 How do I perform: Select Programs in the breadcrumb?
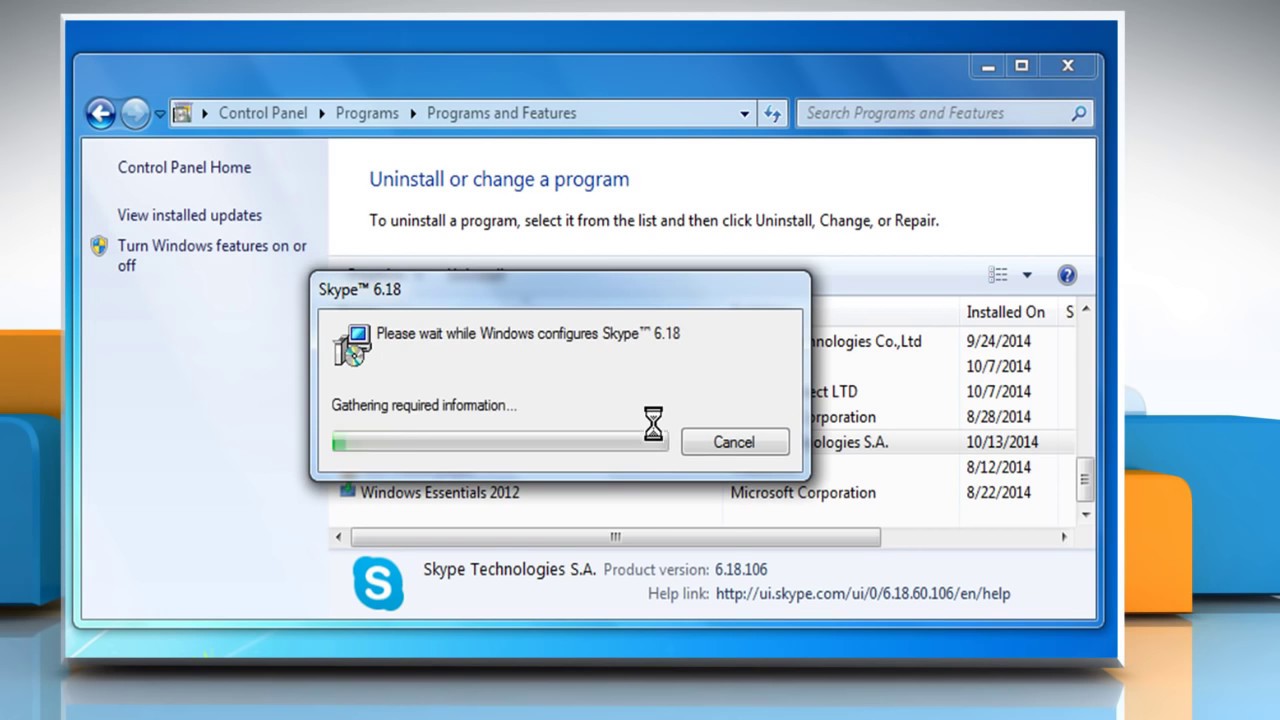[x=367, y=113]
